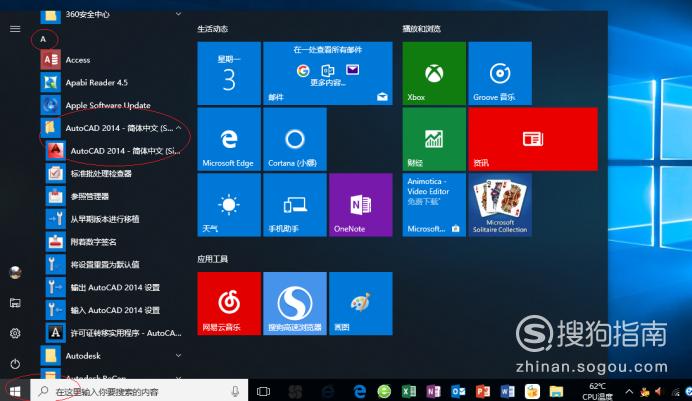Select the 应用工具 tile group header
The width and height of the screenshot is (692, 401).
coord(212,259)
